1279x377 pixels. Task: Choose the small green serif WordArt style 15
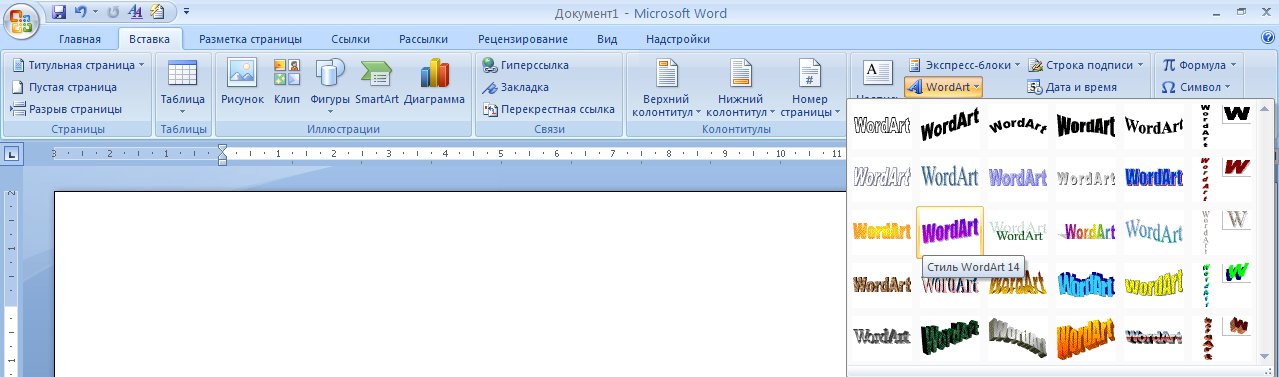point(1018,231)
